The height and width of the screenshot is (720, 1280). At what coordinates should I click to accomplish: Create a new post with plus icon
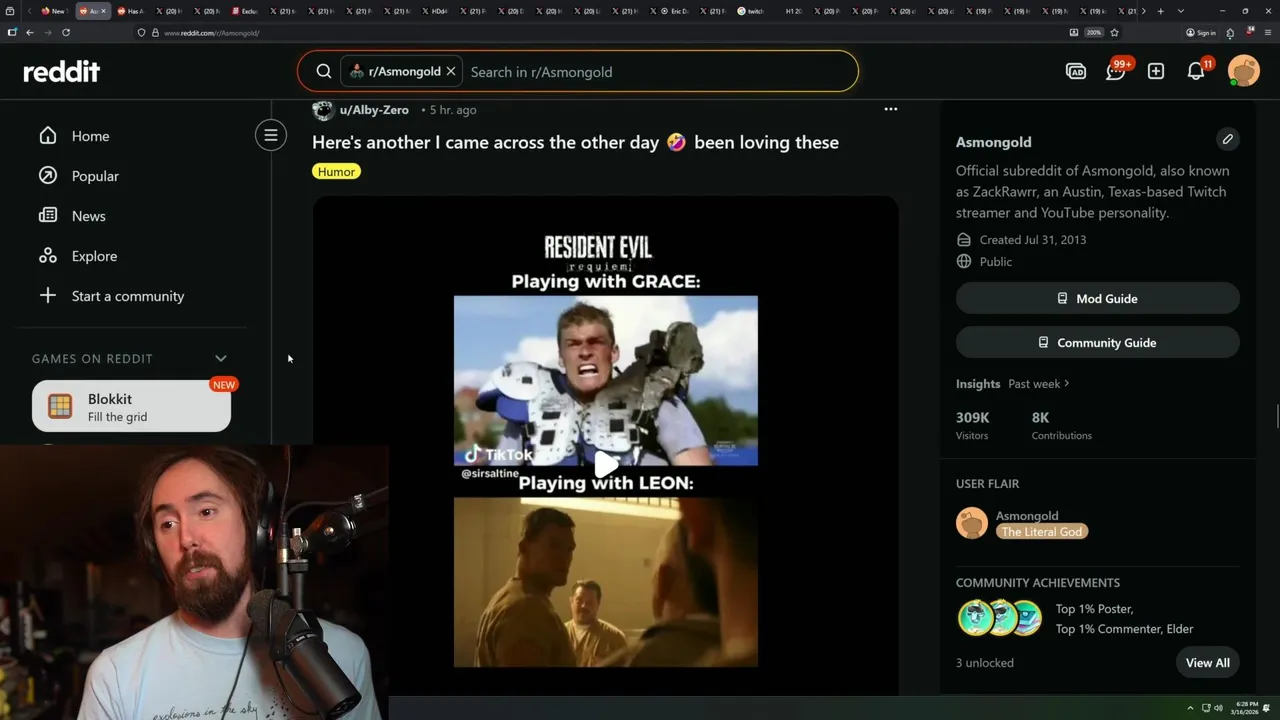point(1156,71)
